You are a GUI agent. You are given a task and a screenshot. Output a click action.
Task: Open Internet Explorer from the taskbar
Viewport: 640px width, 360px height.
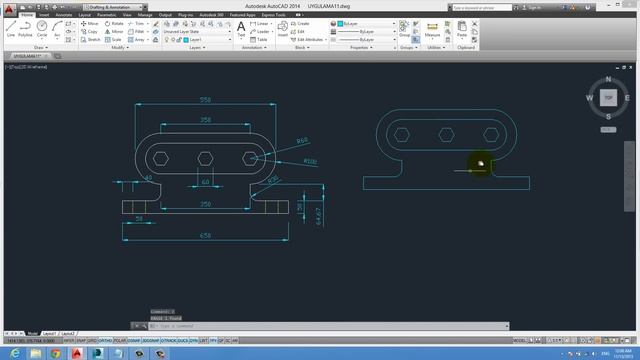click(15, 353)
